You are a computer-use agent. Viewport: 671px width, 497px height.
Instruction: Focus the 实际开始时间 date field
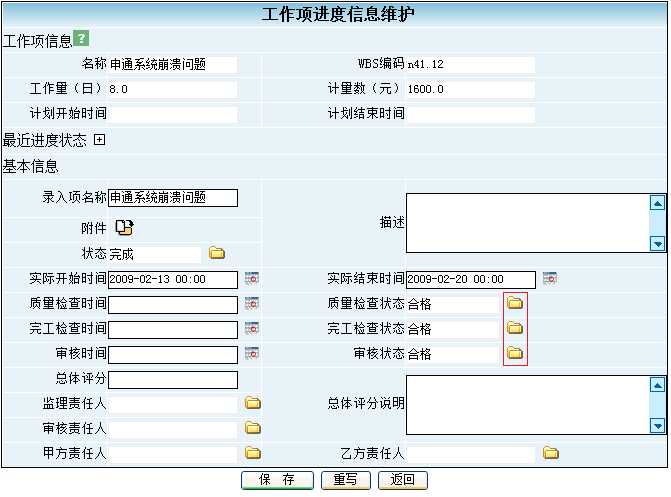173,280
